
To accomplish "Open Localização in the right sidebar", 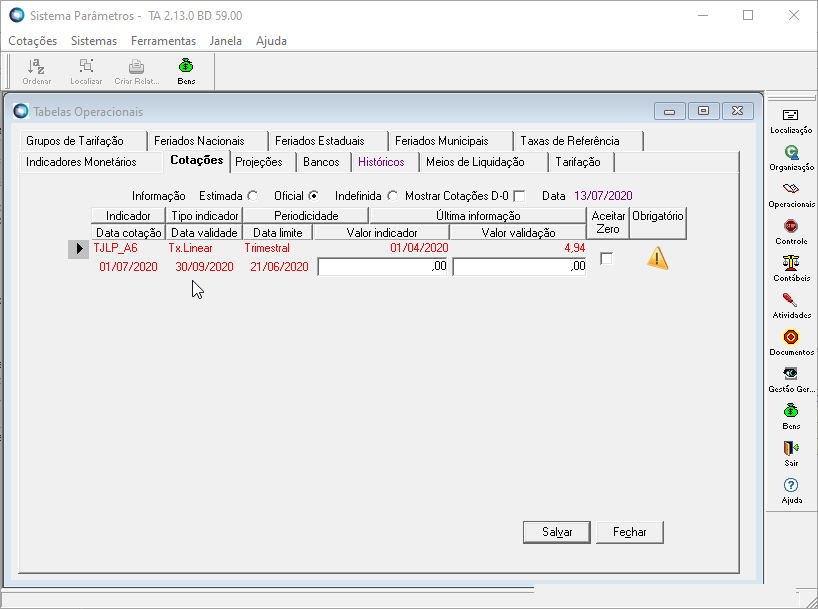I will point(791,121).
